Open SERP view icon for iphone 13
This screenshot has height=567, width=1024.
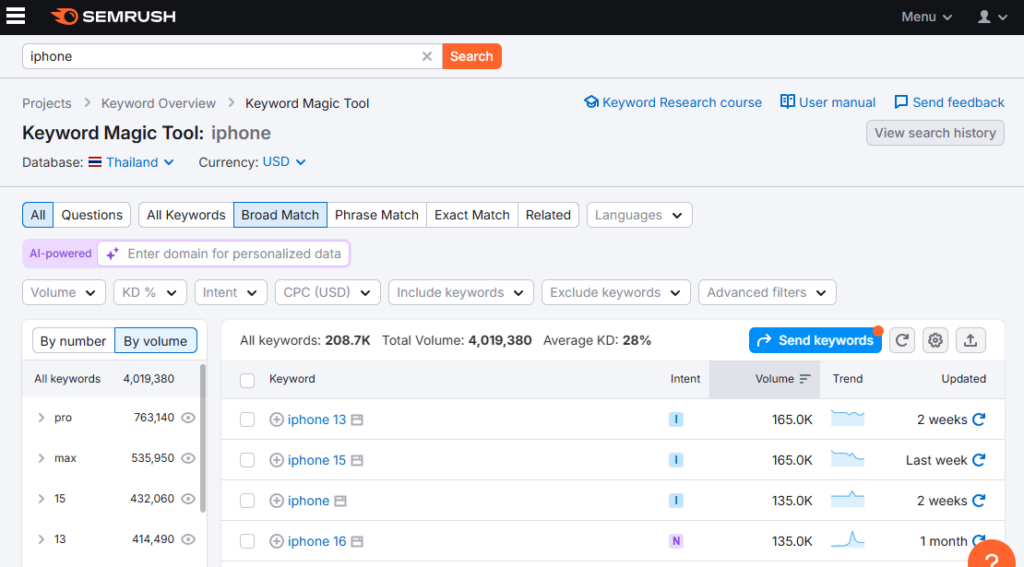pyautogui.click(x=357, y=420)
